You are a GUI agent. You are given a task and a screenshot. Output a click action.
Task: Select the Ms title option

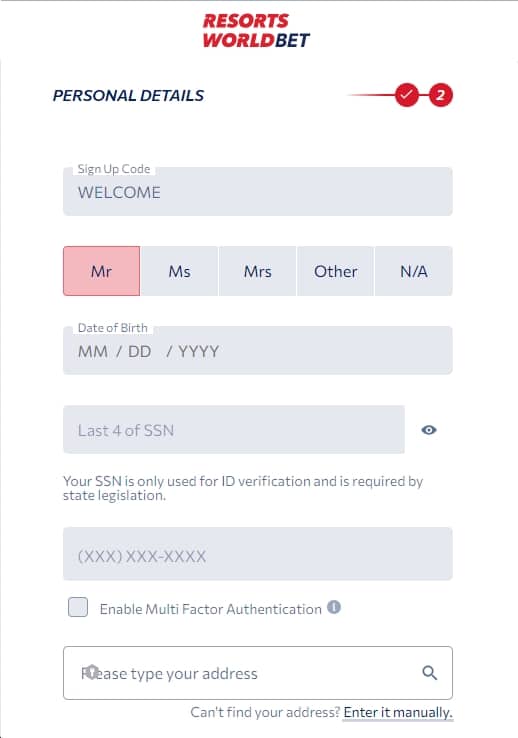tap(180, 271)
